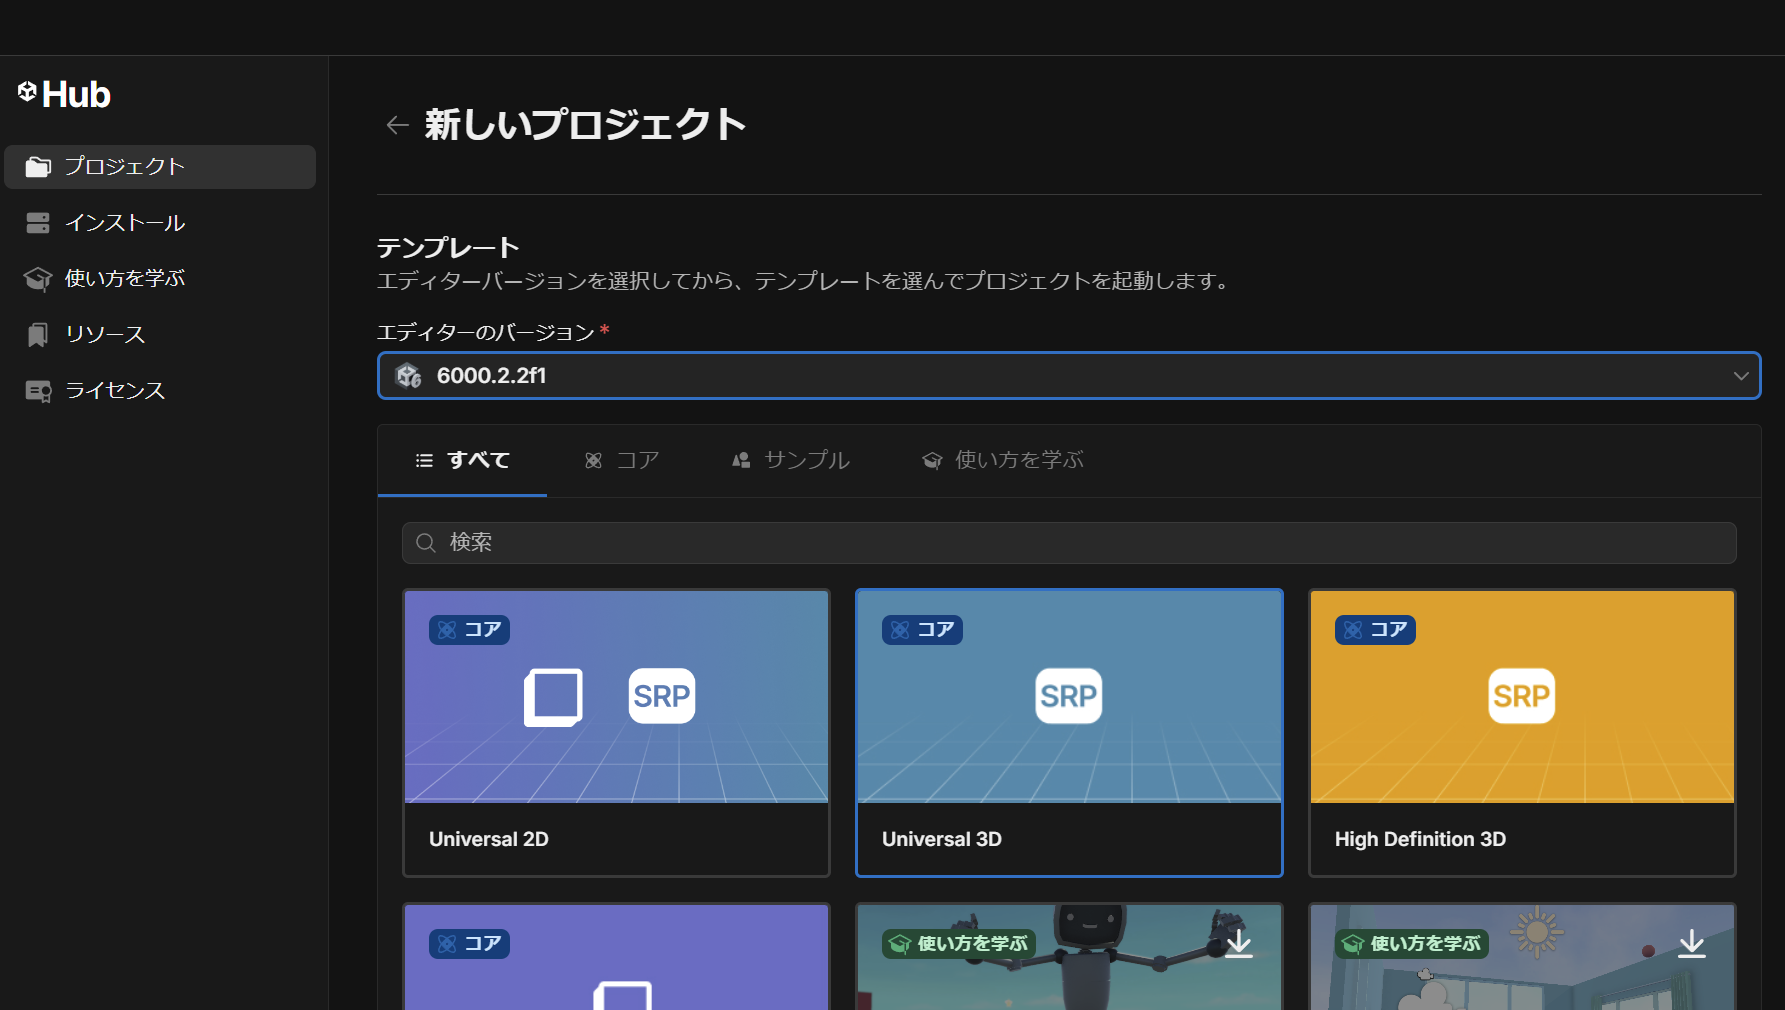The height and width of the screenshot is (1010, 1785).
Task: Select the すべて tab
Action: 462,460
